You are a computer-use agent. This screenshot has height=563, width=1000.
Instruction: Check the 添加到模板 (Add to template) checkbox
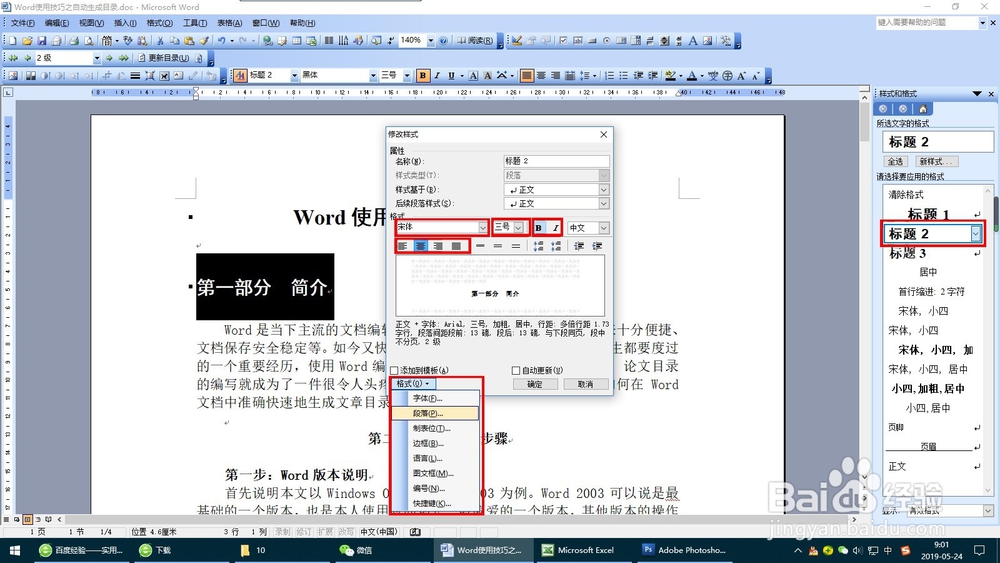tap(394, 370)
